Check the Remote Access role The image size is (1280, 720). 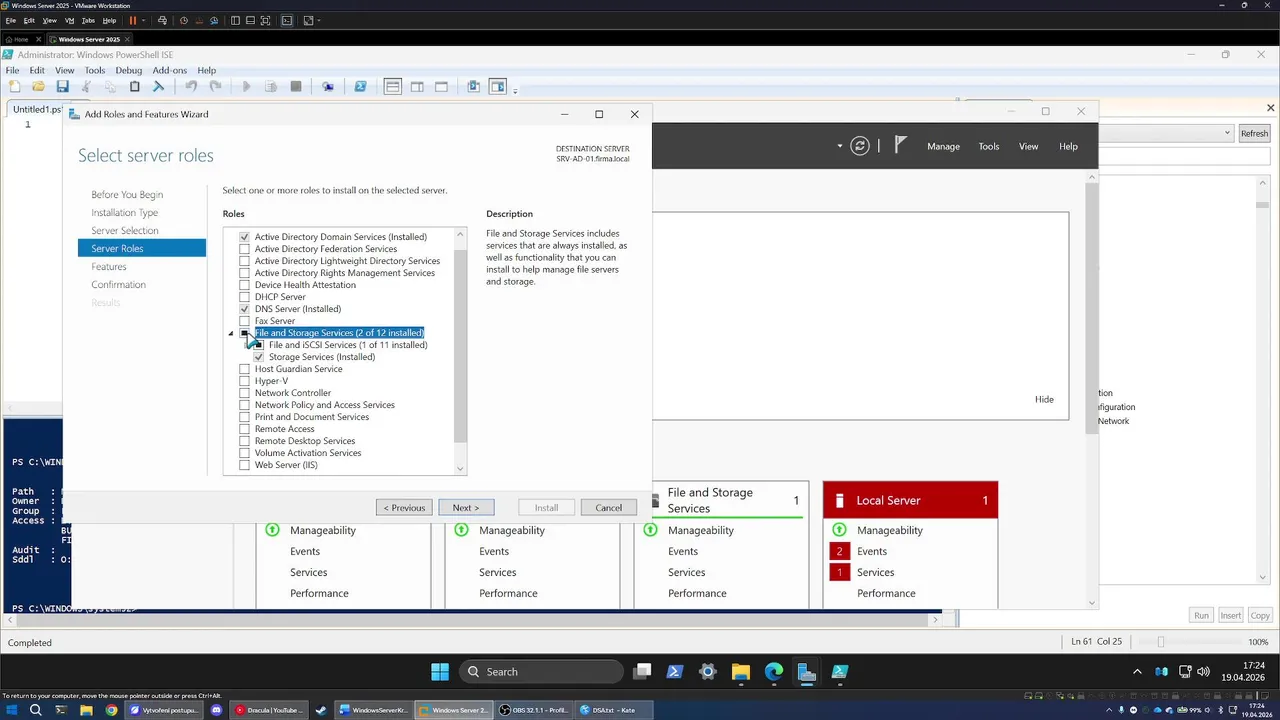(244, 429)
